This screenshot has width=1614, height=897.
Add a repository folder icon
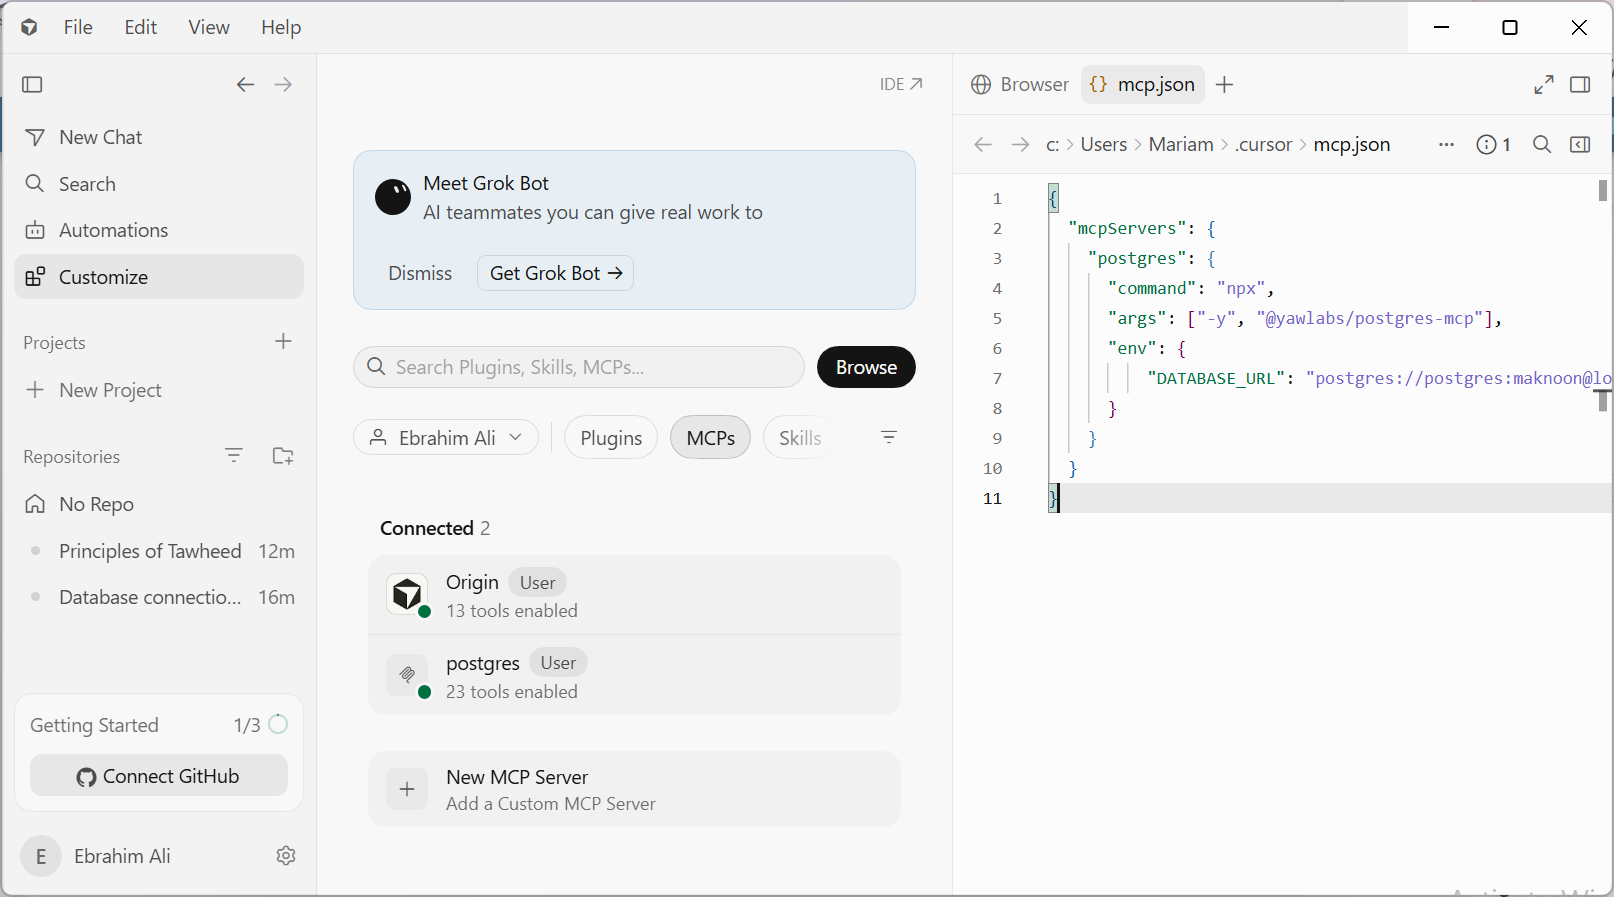283,455
